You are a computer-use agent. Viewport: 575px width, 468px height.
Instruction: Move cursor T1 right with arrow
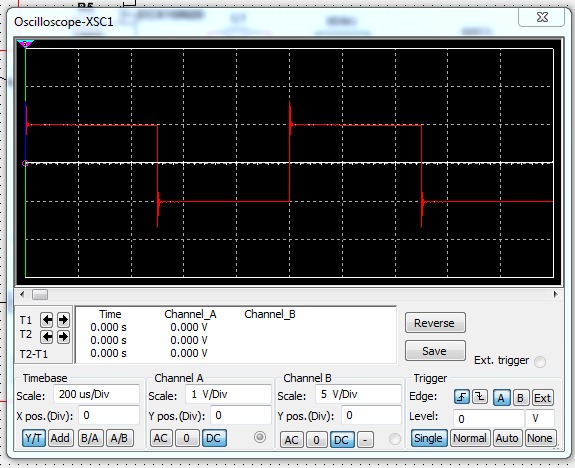click(63, 320)
